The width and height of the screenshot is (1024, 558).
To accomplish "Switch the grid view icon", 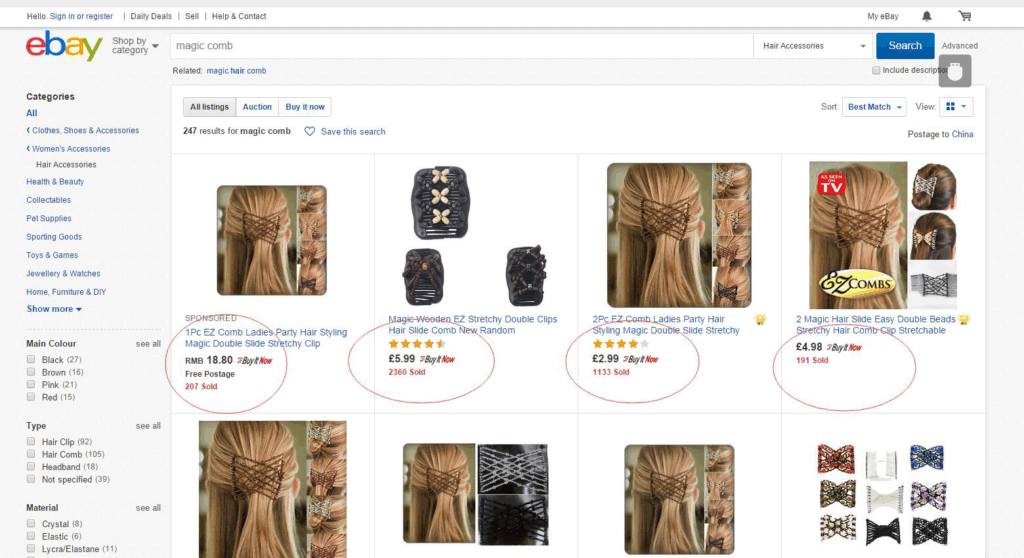I will point(951,107).
